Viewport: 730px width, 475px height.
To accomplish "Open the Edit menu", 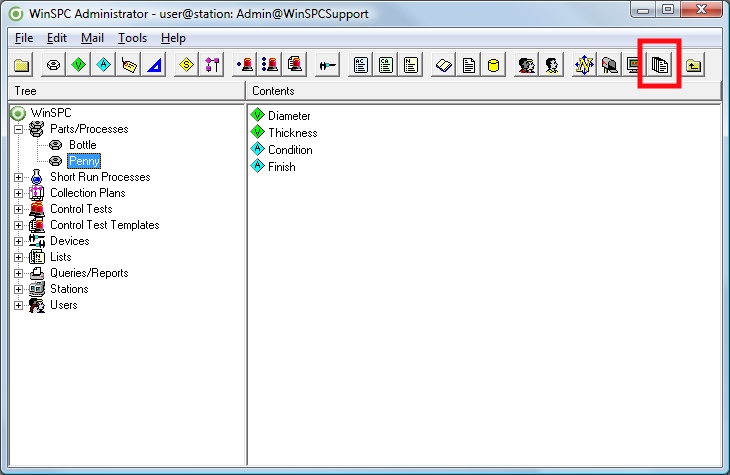I will click(x=57, y=38).
